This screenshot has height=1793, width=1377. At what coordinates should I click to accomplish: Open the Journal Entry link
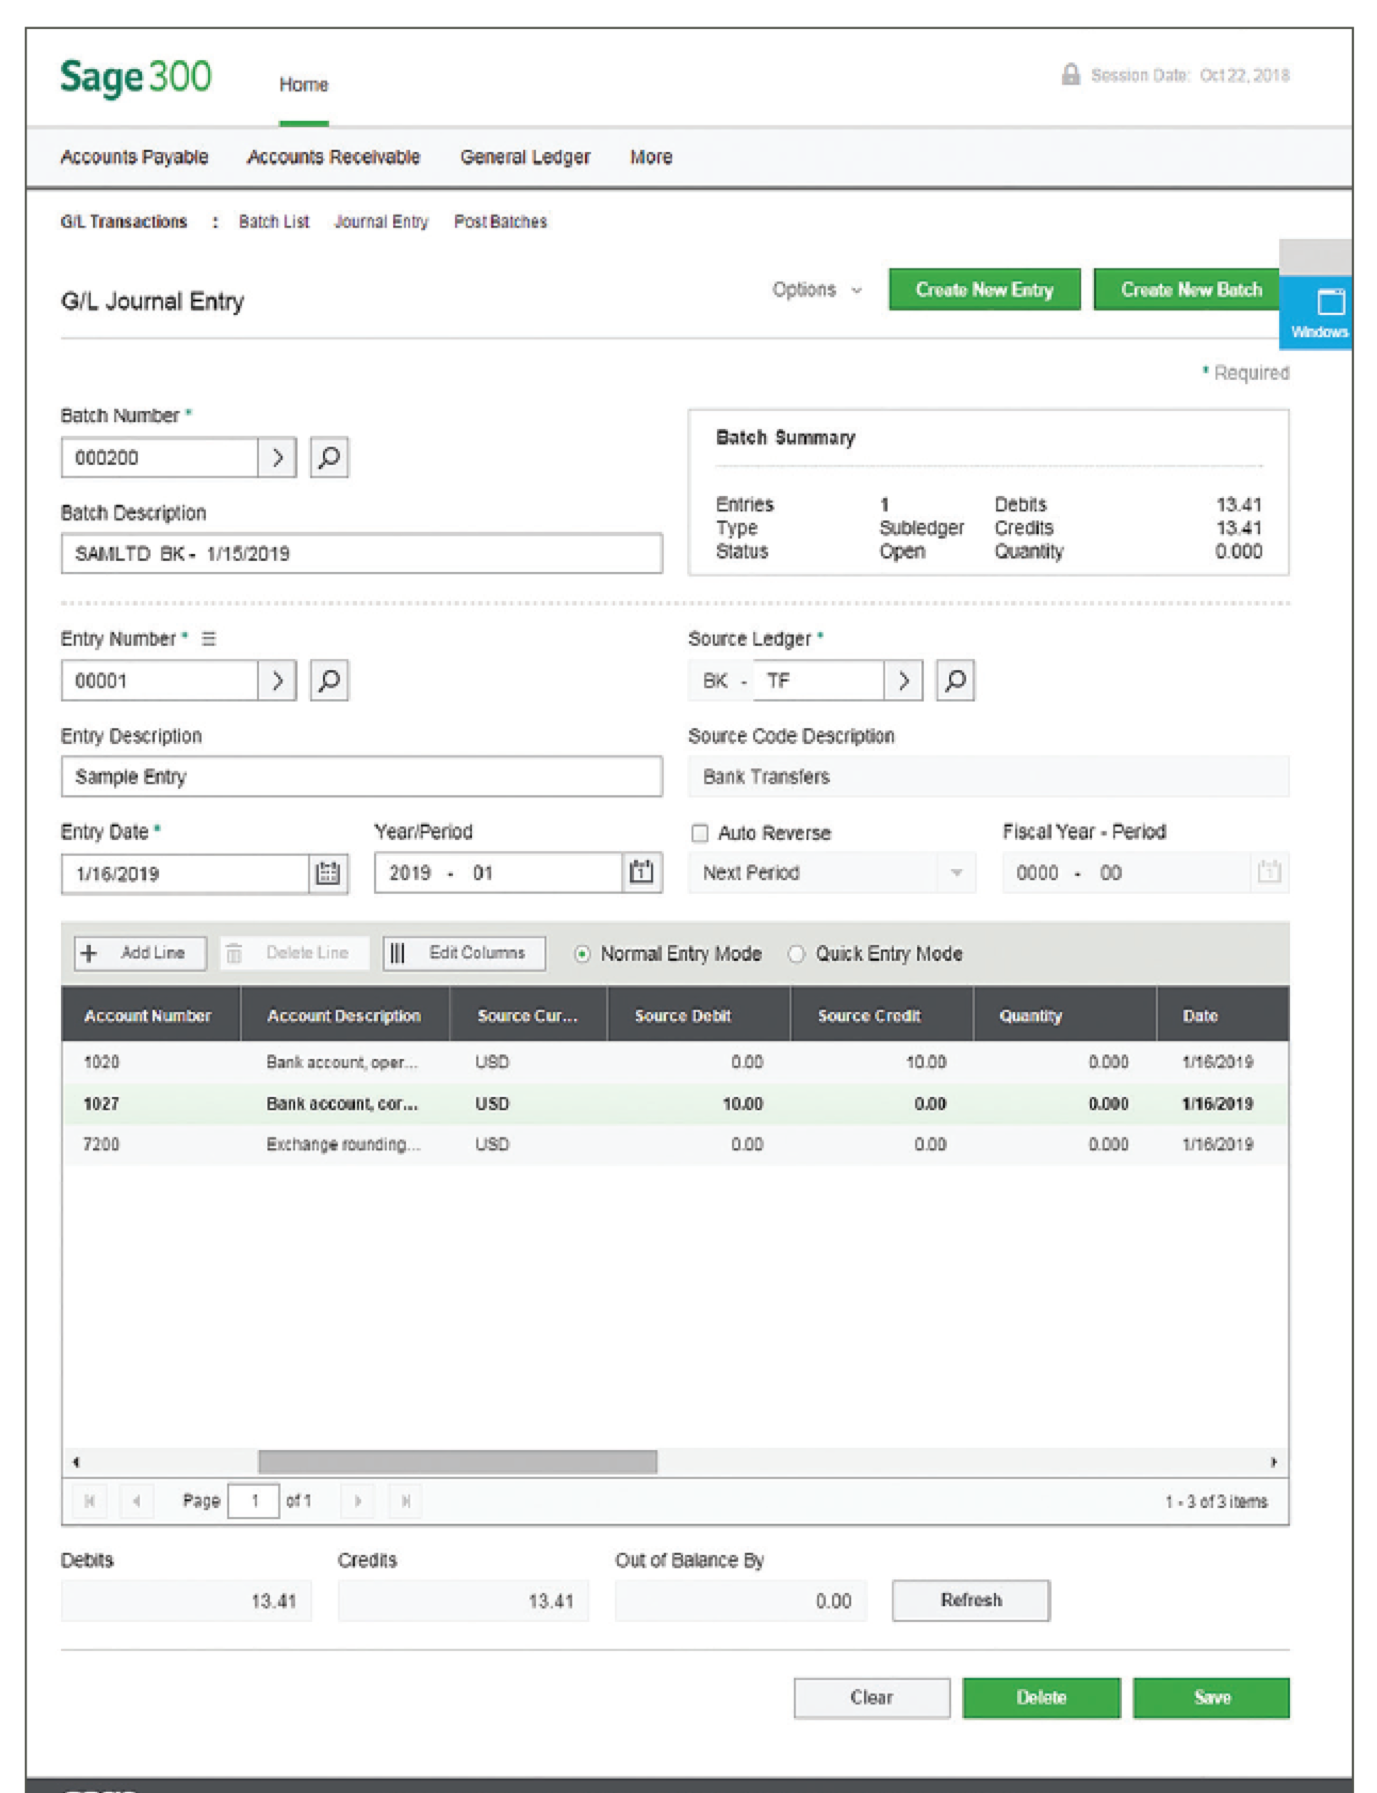(x=381, y=222)
